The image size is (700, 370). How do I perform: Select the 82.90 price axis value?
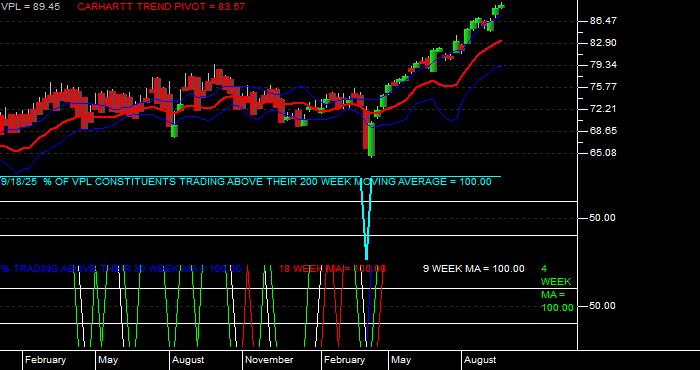pyautogui.click(x=604, y=43)
